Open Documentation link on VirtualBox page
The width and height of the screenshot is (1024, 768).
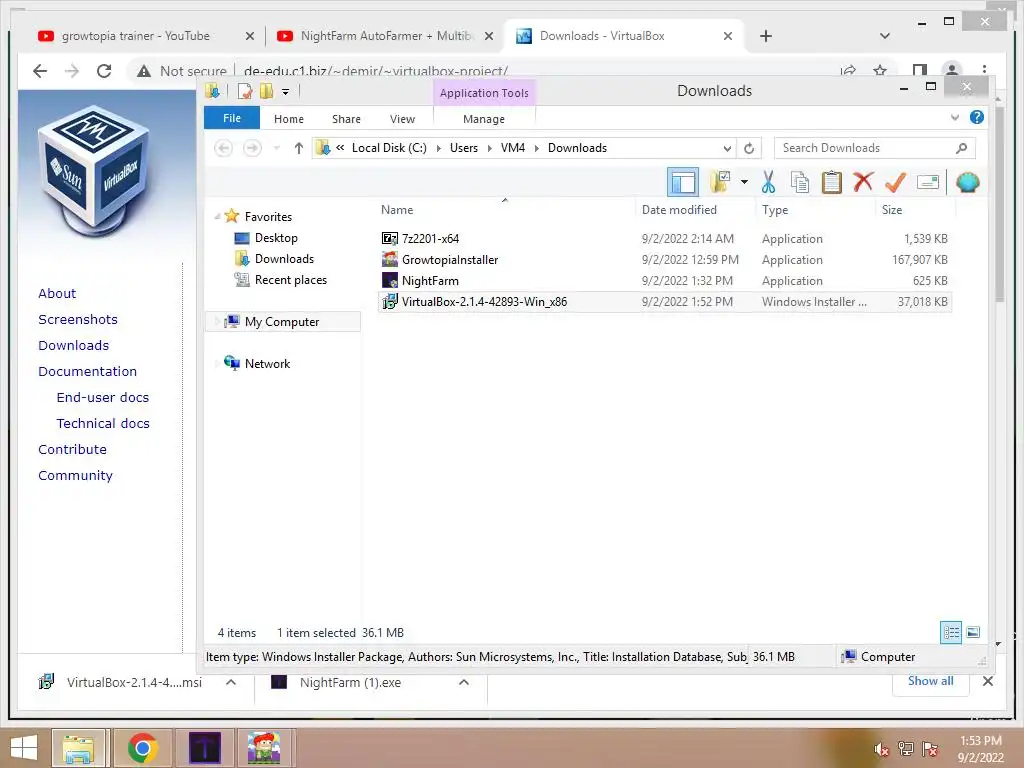pyautogui.click(x=88, y=371)
